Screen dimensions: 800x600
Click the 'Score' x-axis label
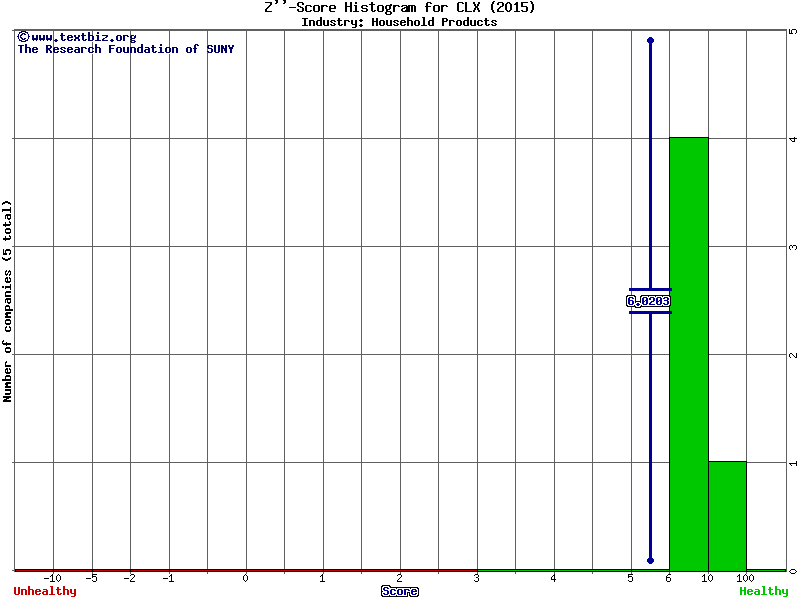[399, 591]
